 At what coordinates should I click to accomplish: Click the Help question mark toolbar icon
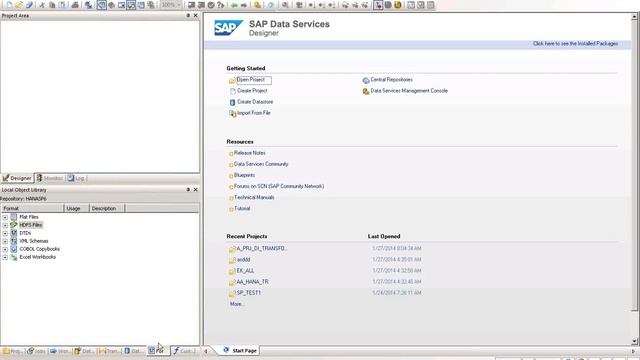coord(221,5)
